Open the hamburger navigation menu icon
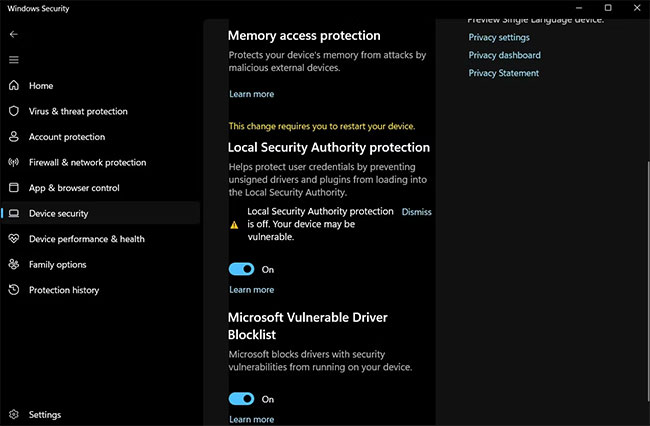Viewport: 650px width, 426px height. [x=14, y=60]
